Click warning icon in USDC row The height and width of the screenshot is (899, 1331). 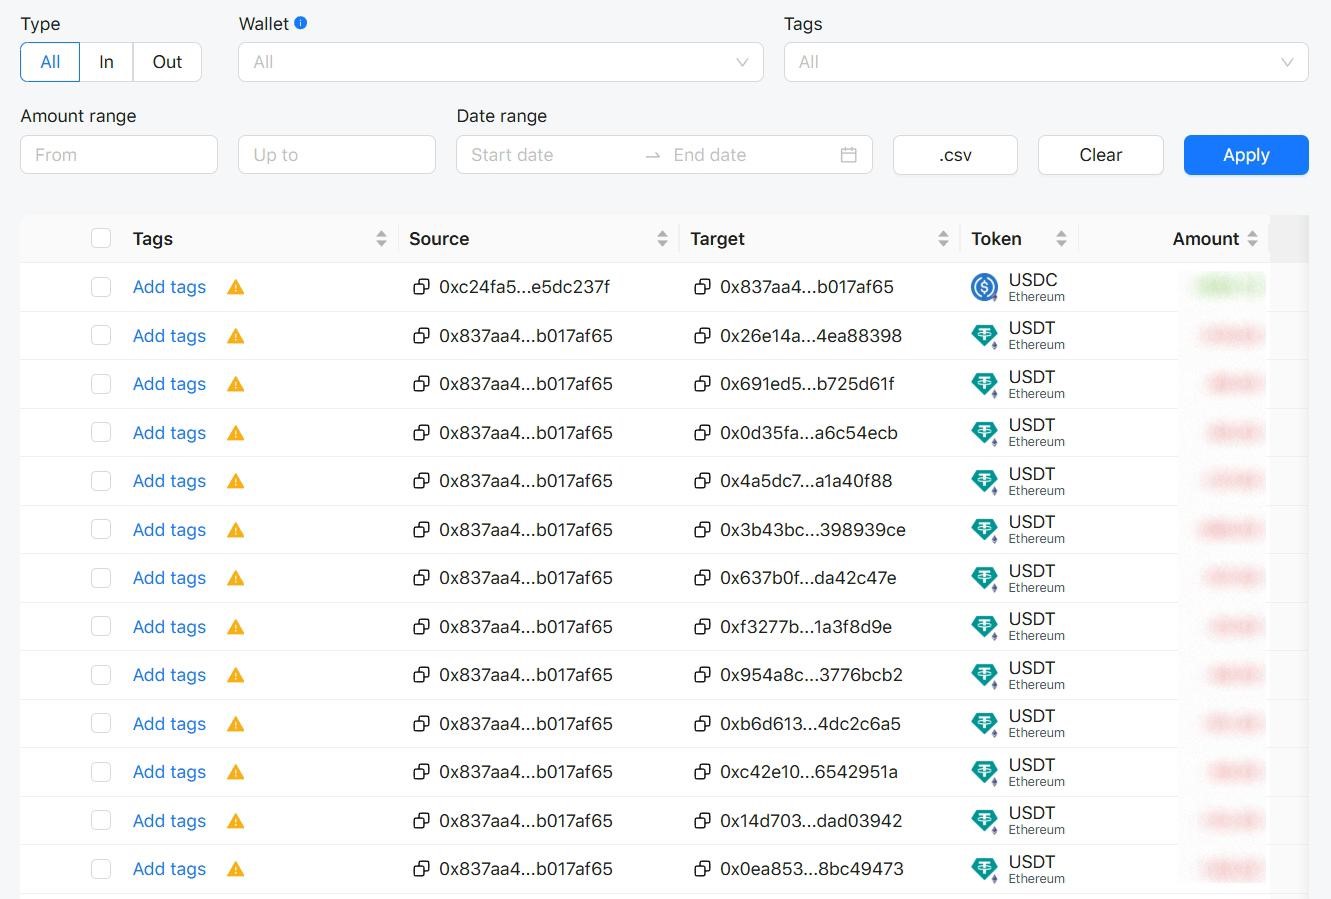click(236, 287)
